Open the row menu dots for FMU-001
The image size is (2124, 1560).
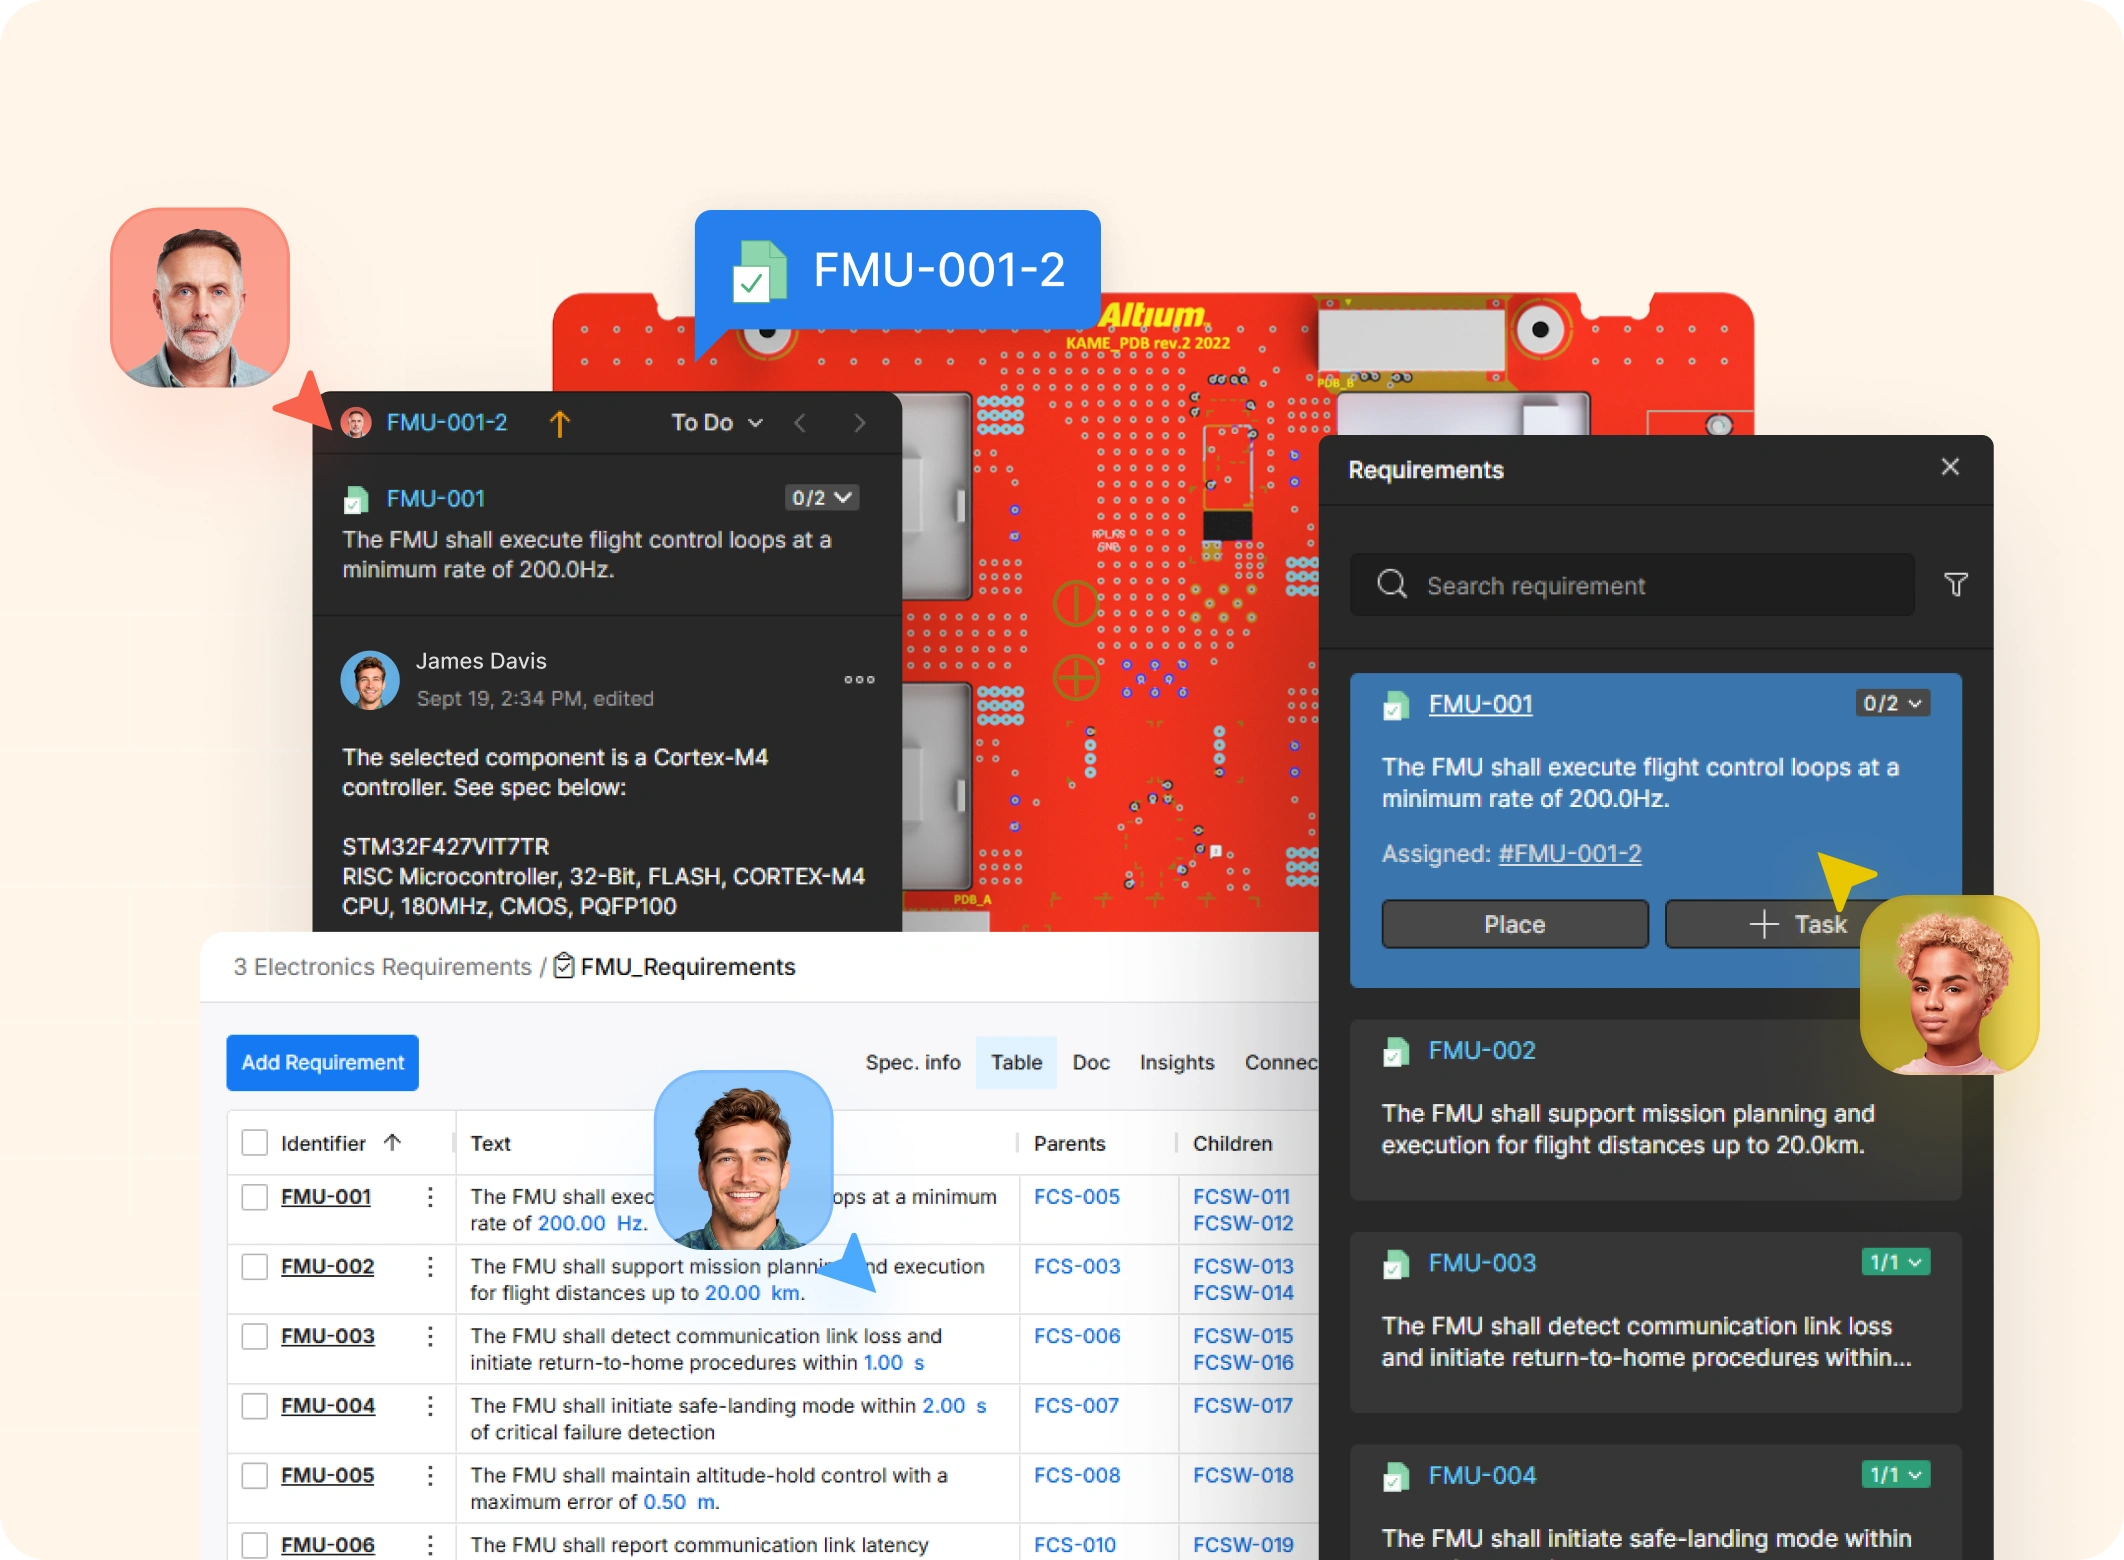pos(430,1197)
